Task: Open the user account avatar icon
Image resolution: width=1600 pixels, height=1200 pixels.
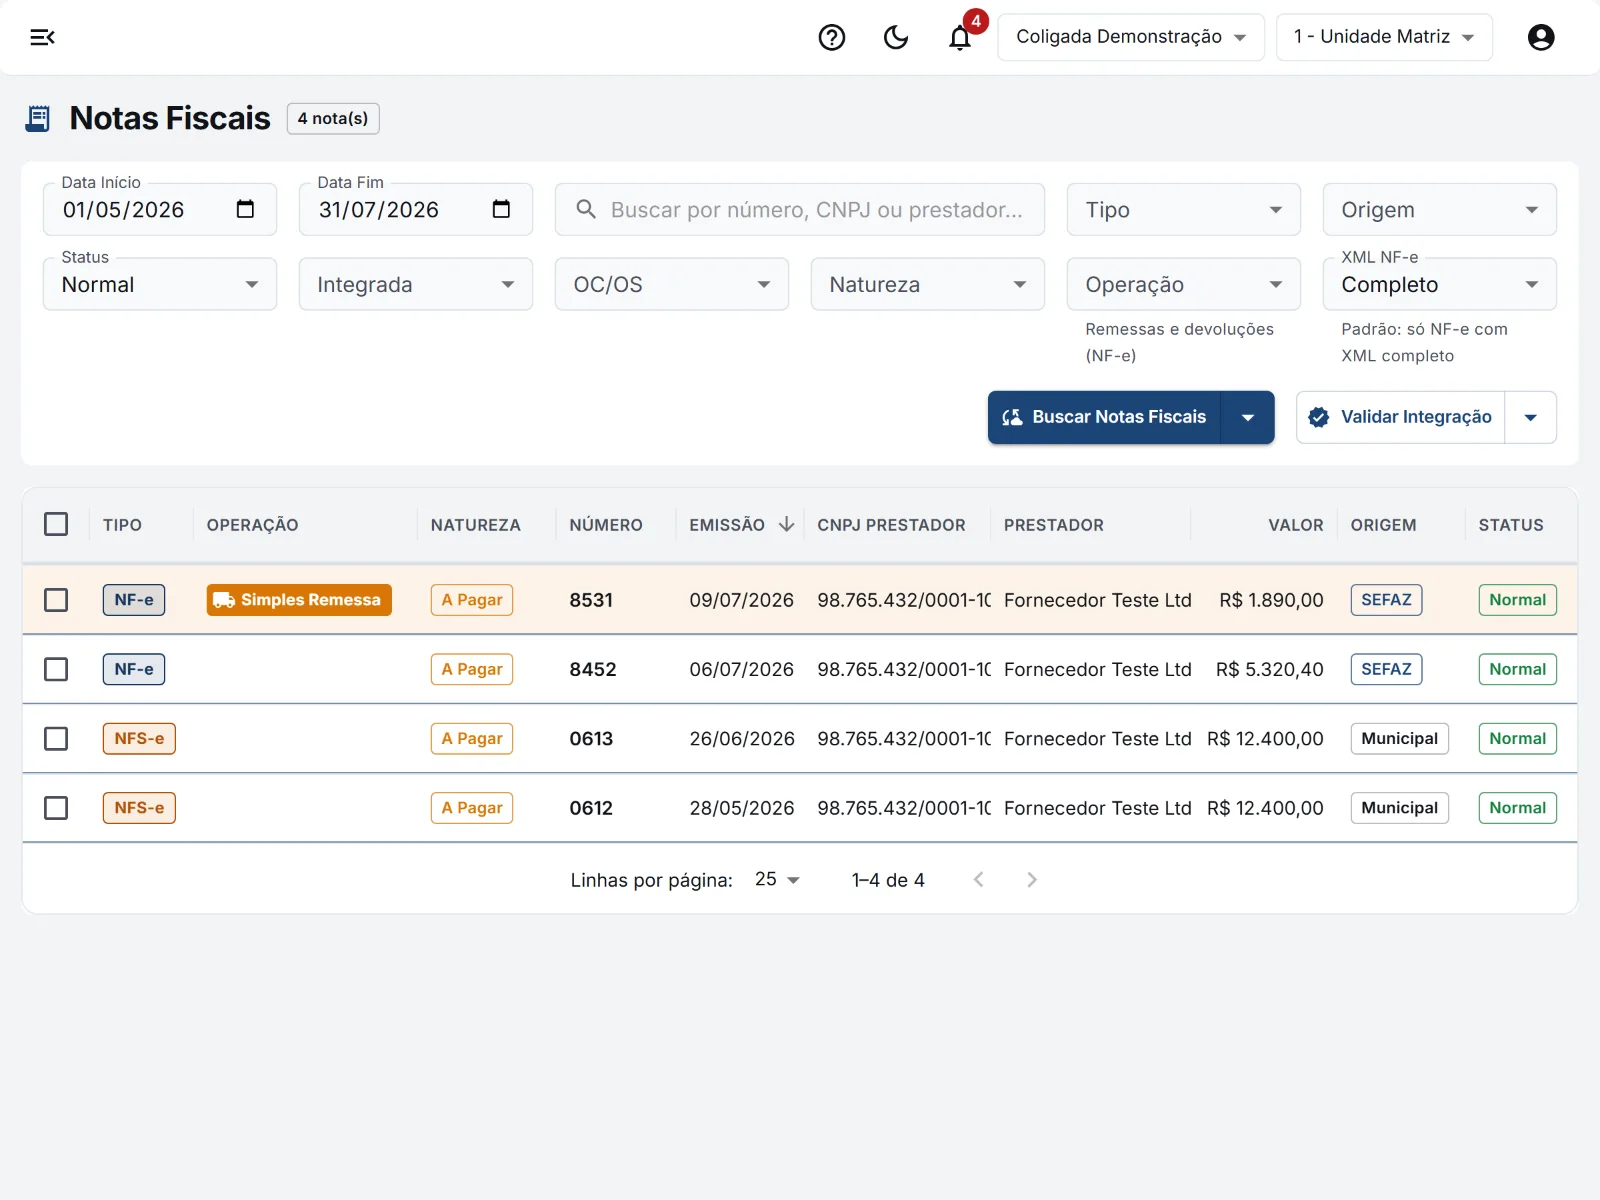Action: pyautogui.click(x=1541, y=37)
